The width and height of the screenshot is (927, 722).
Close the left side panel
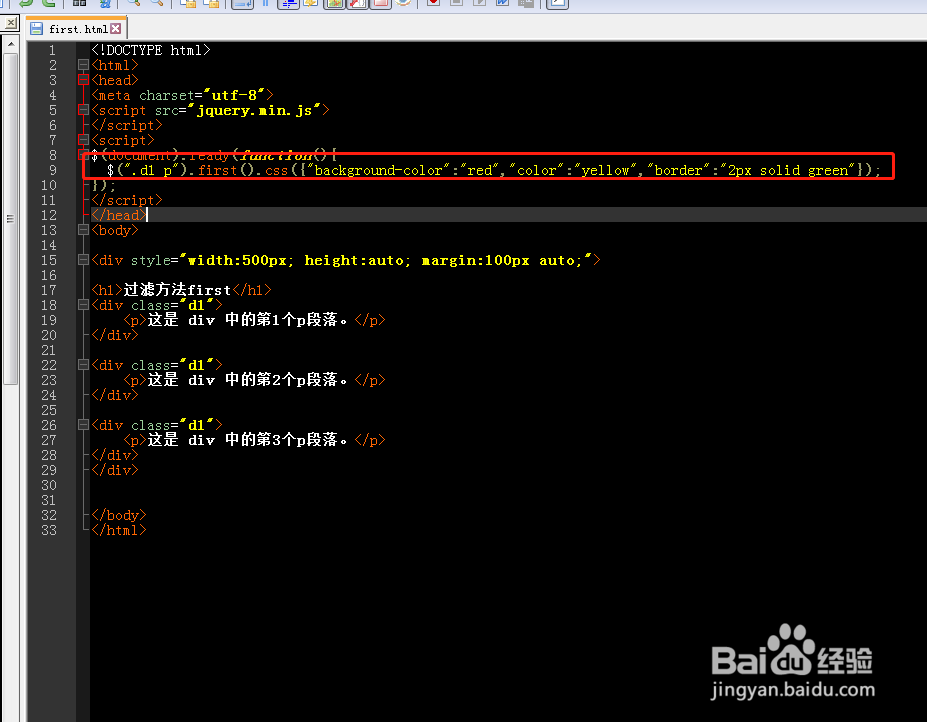point(10,24)
